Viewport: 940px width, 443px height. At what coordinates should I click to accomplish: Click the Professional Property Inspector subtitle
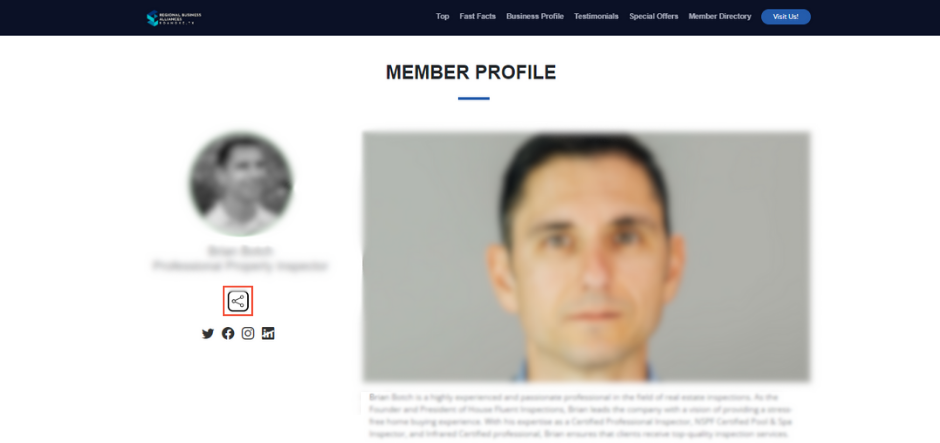click(240, 266)
